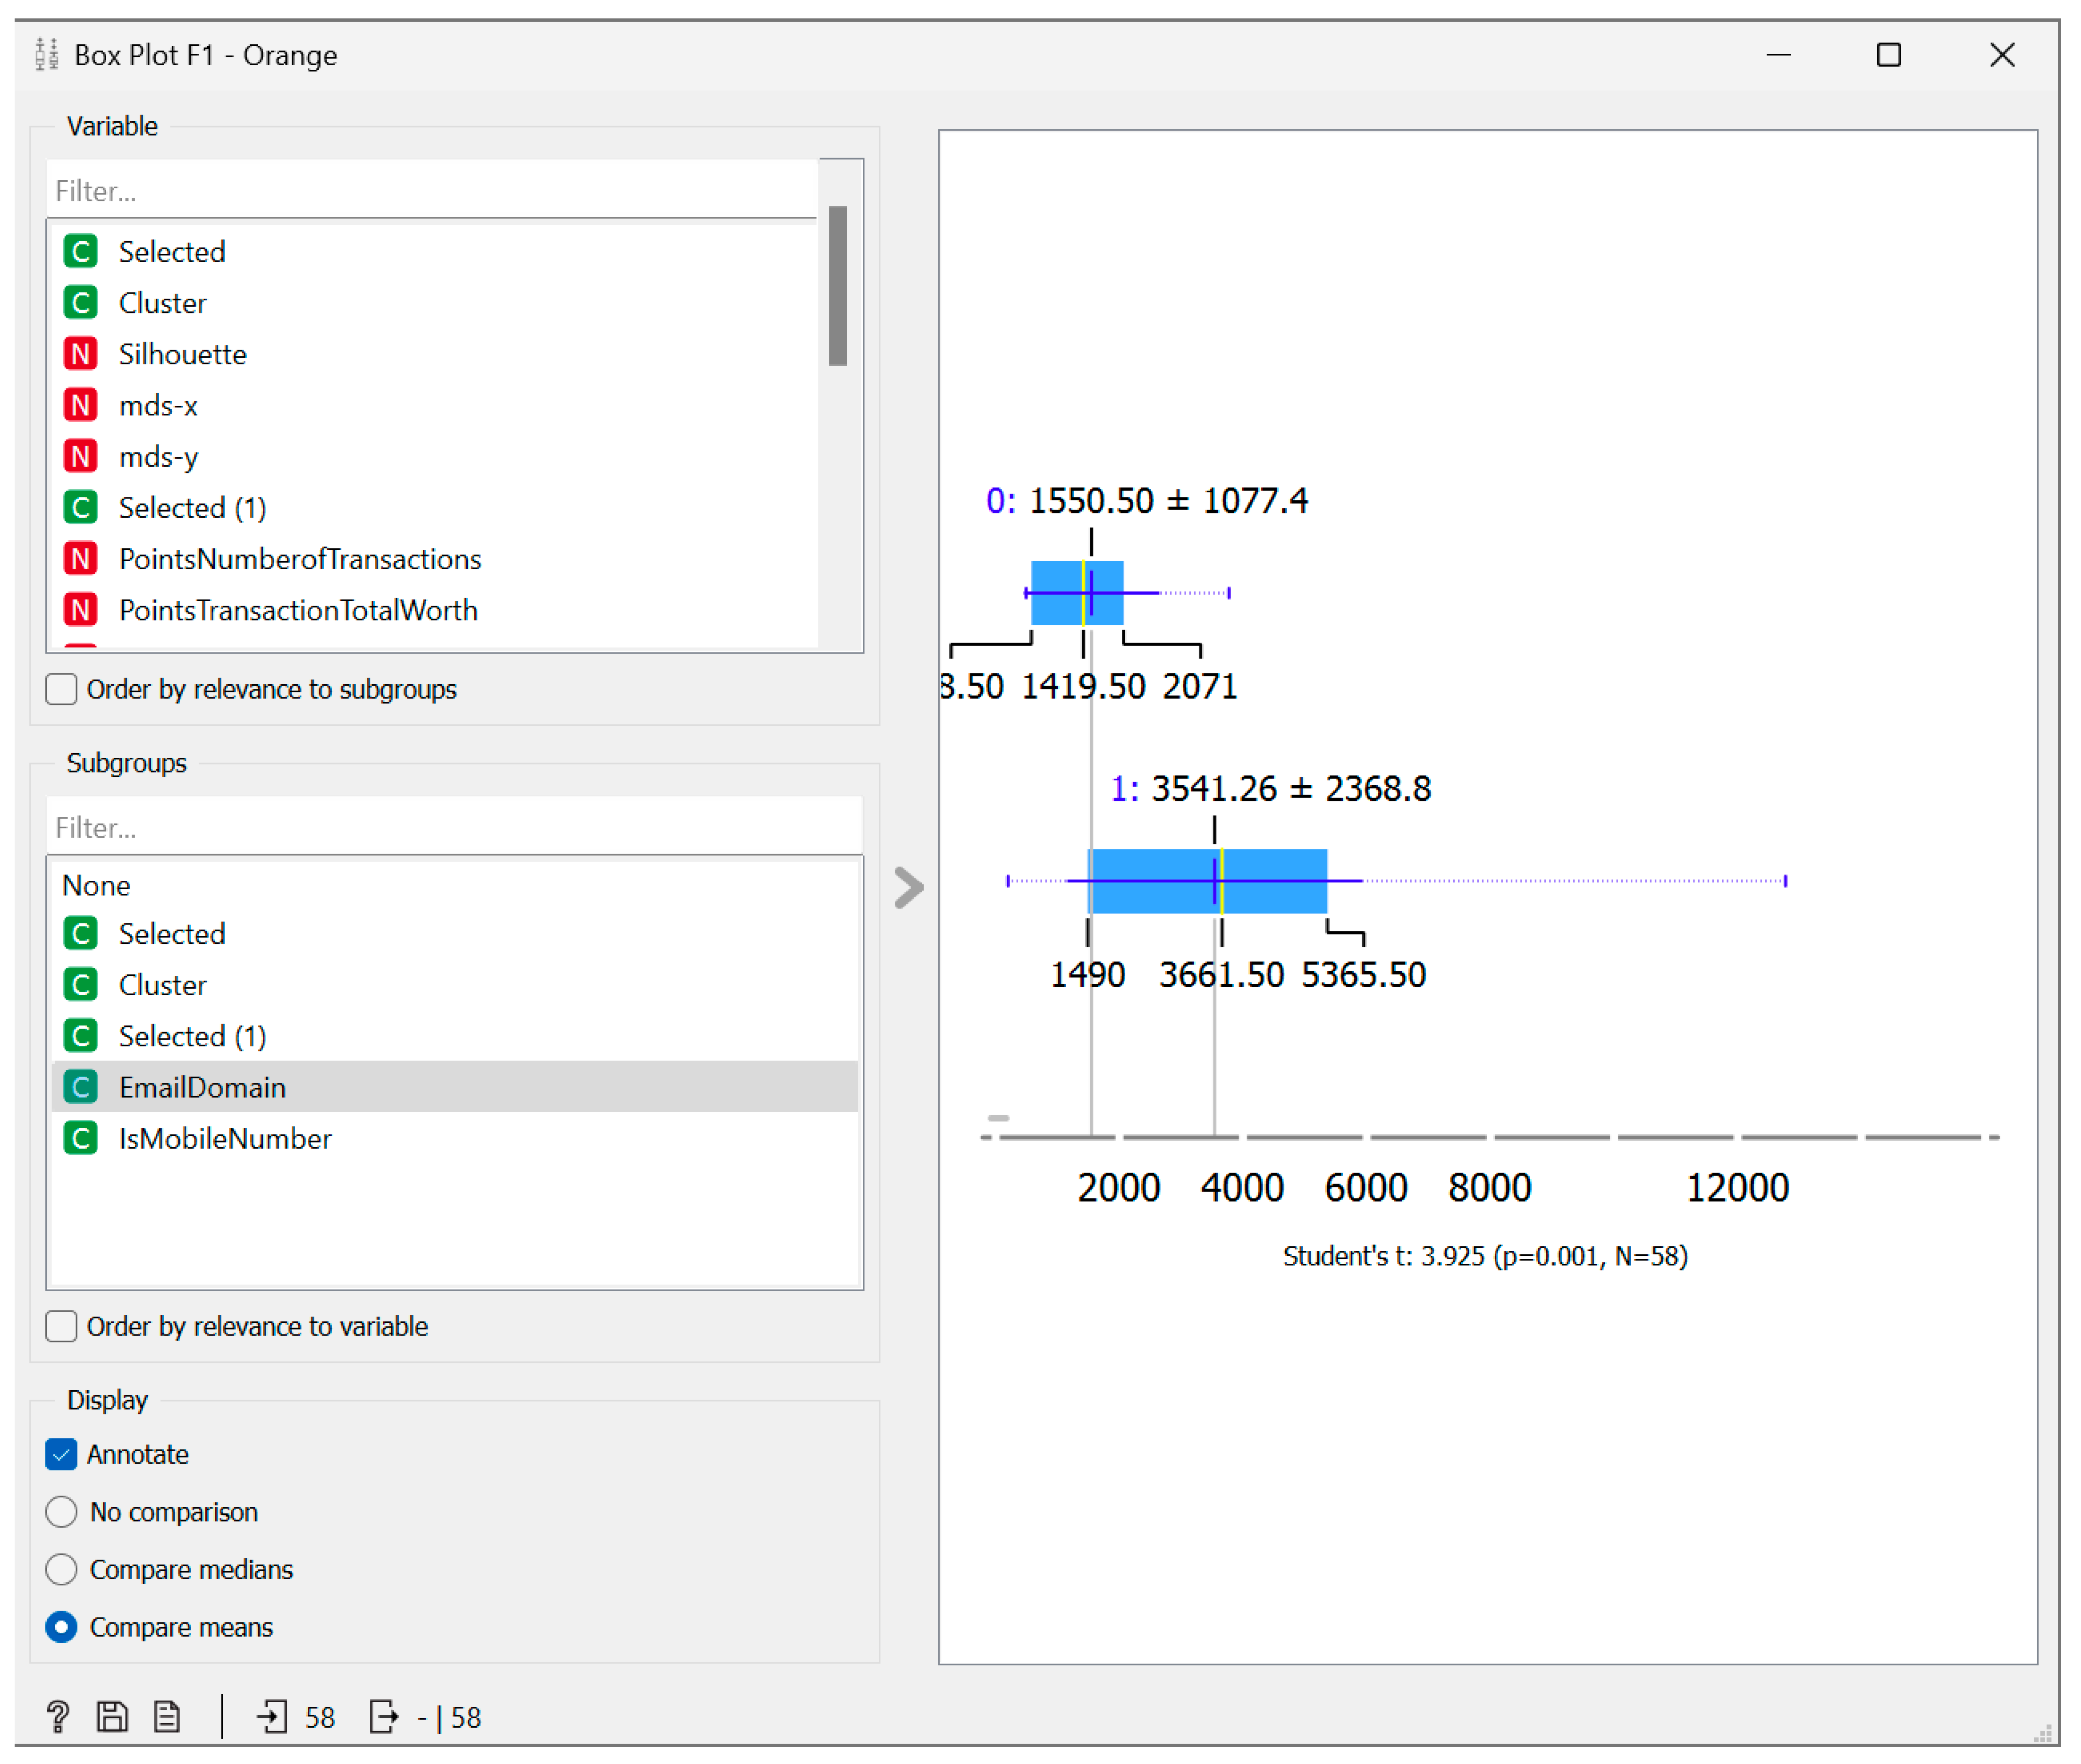Select None in the Subgroups list
The height and width of the screenshot is (1764, 2081).
pos(96,886)
